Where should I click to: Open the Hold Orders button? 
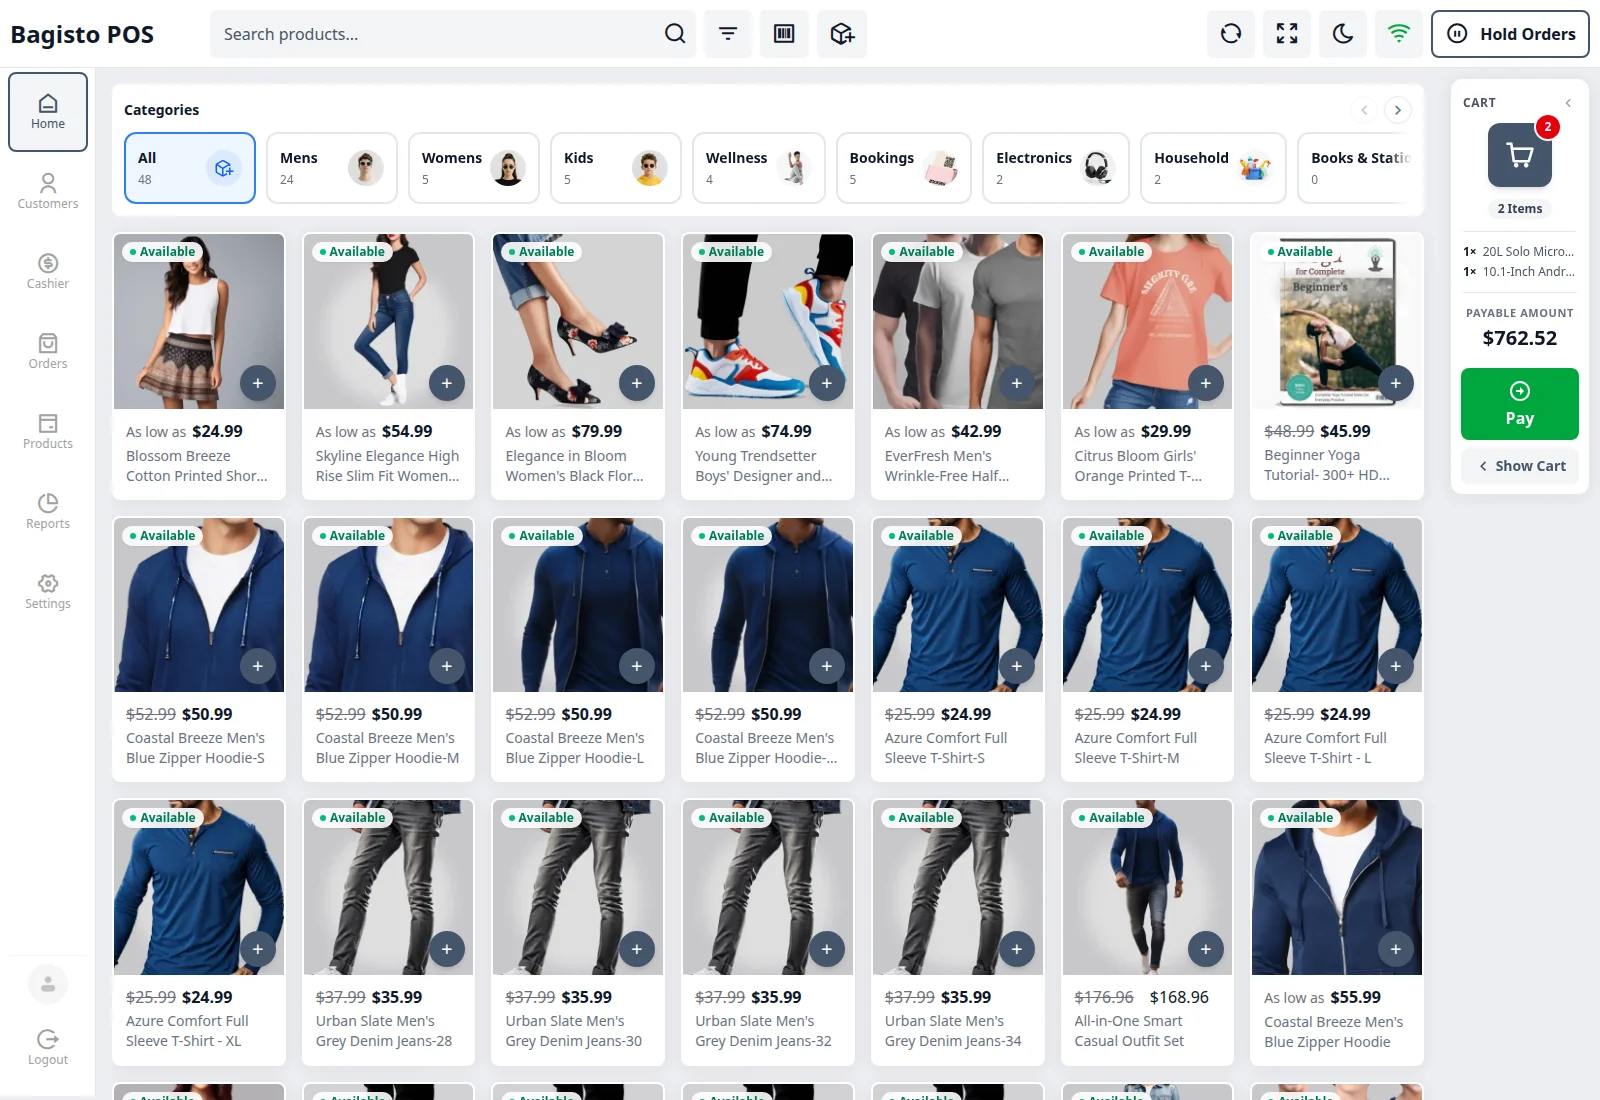coord(1510,34)
